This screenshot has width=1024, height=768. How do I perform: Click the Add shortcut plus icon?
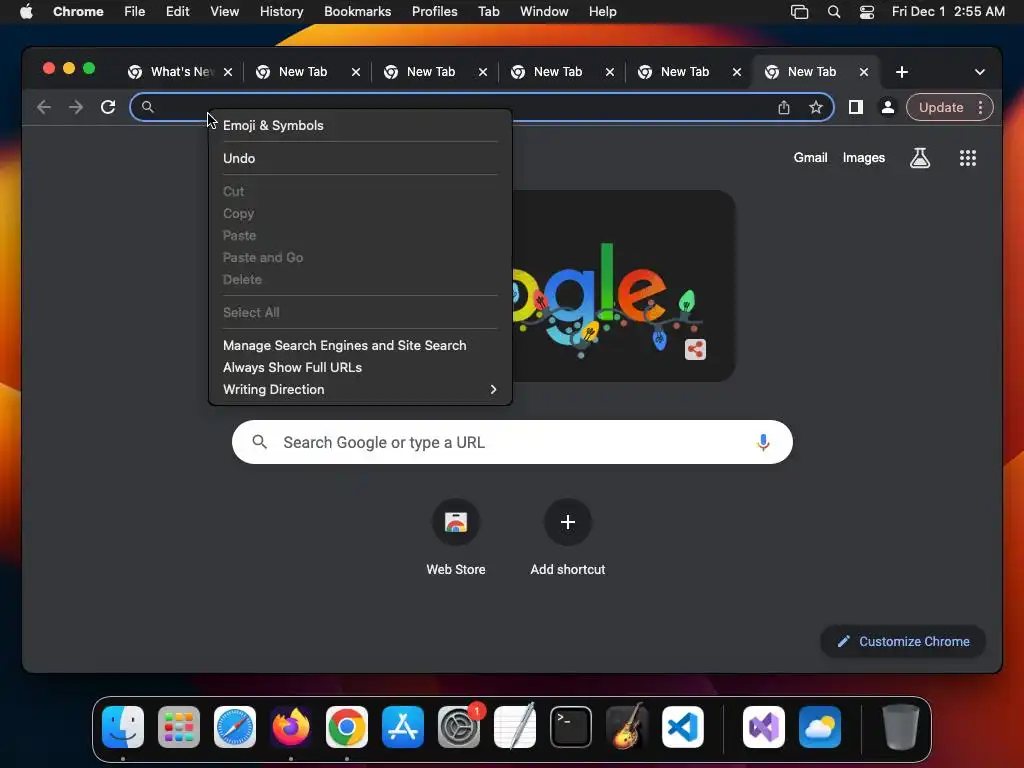click(568, 522)
